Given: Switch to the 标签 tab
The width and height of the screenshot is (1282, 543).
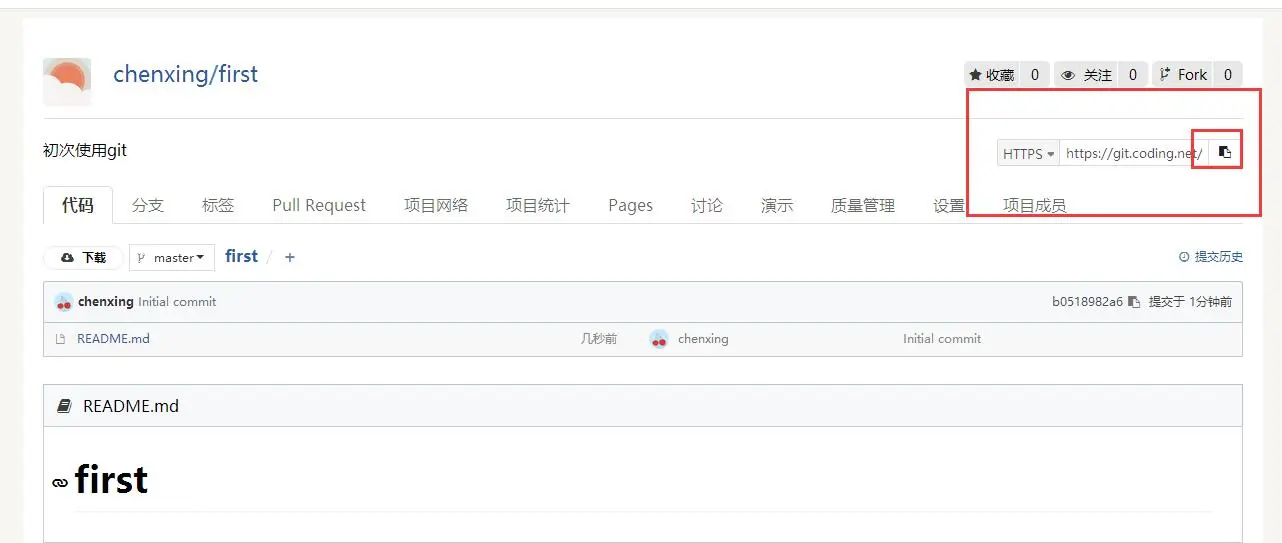Looking at the screenshot, I should pos(218,205).
